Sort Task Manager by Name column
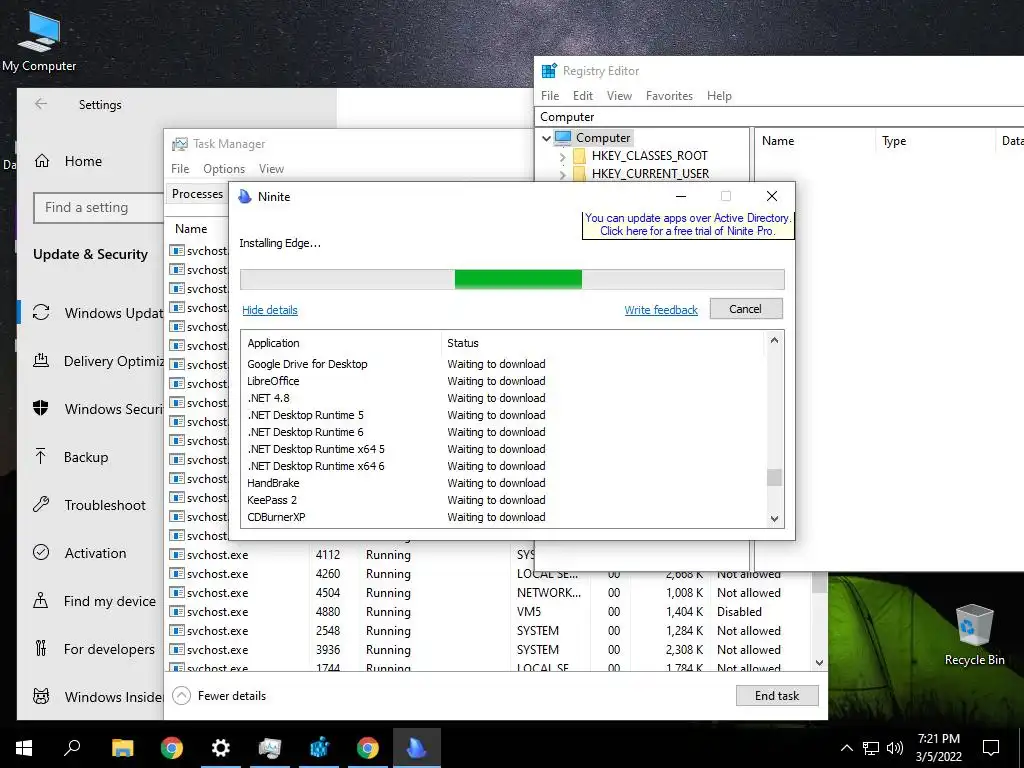 191,229
